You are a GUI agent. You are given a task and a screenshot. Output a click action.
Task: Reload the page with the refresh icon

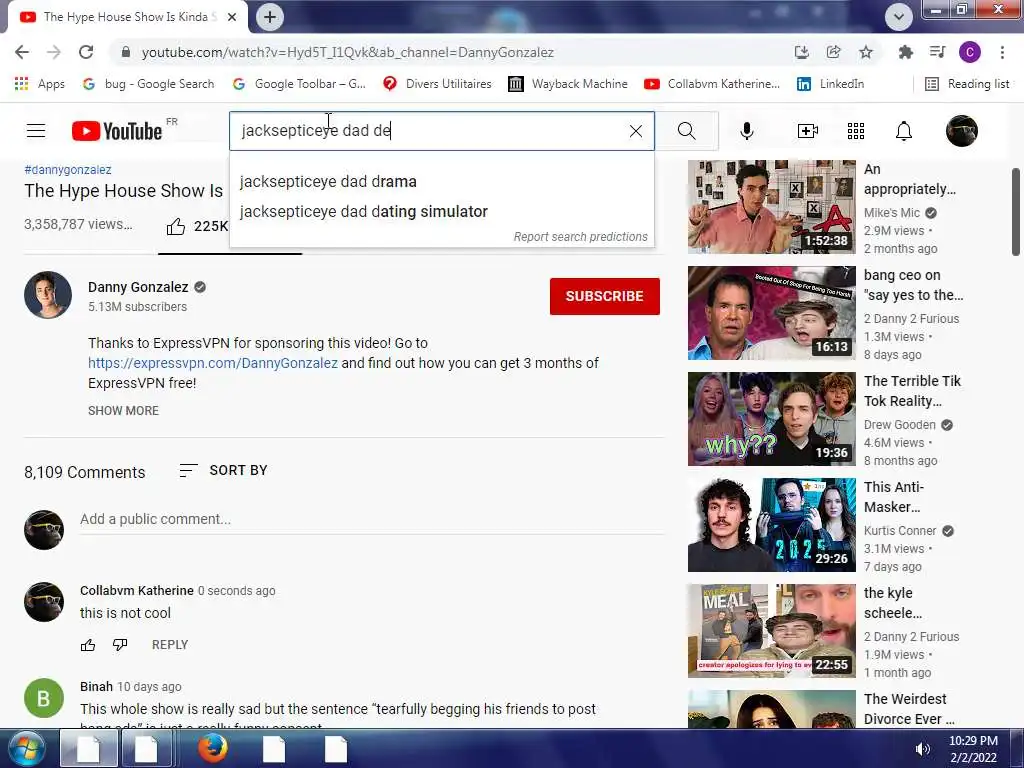tap(86, 52)
